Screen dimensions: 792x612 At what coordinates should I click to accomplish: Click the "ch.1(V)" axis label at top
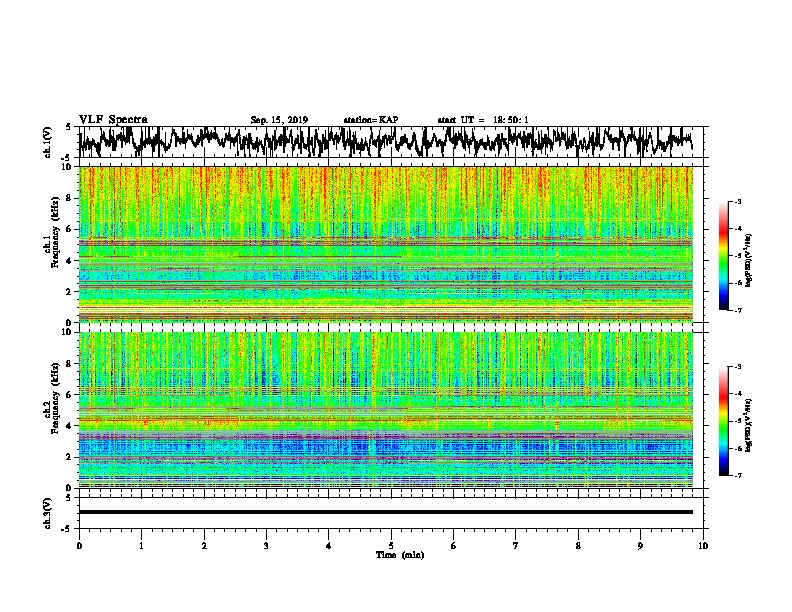pos(48,142)
